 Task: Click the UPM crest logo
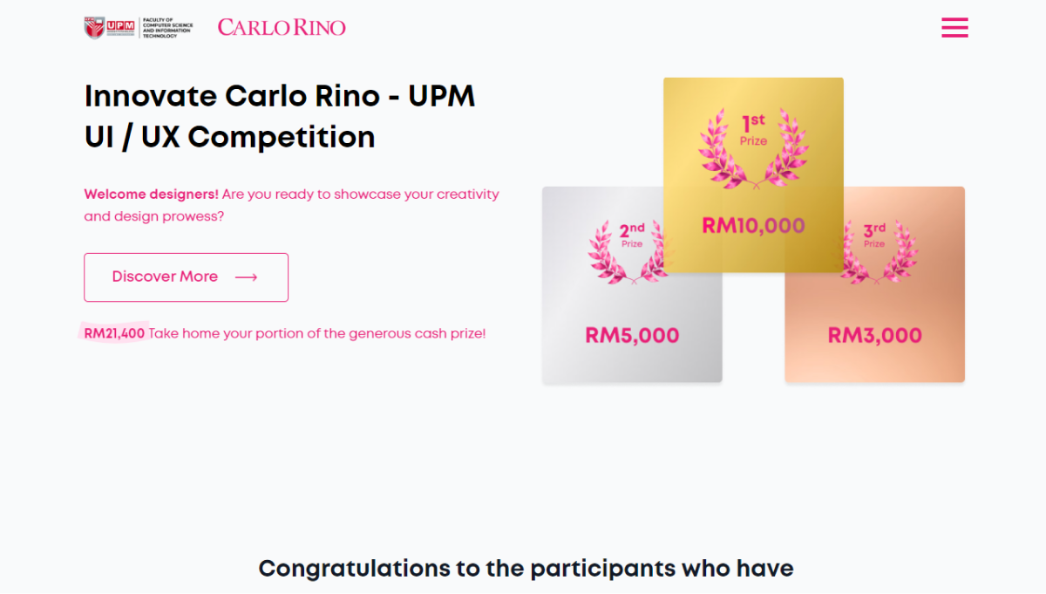coord(94,27)
